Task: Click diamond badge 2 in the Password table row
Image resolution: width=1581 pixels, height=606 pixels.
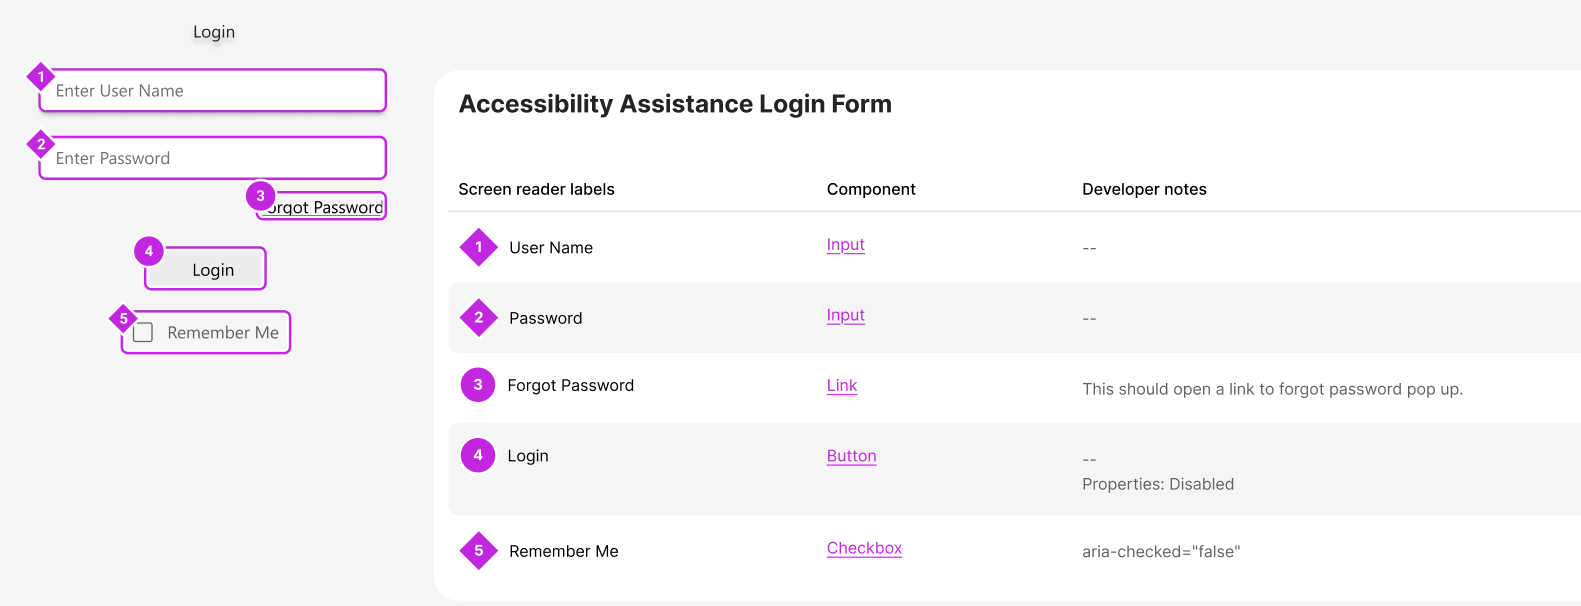Action: click(x=479, y=318)
